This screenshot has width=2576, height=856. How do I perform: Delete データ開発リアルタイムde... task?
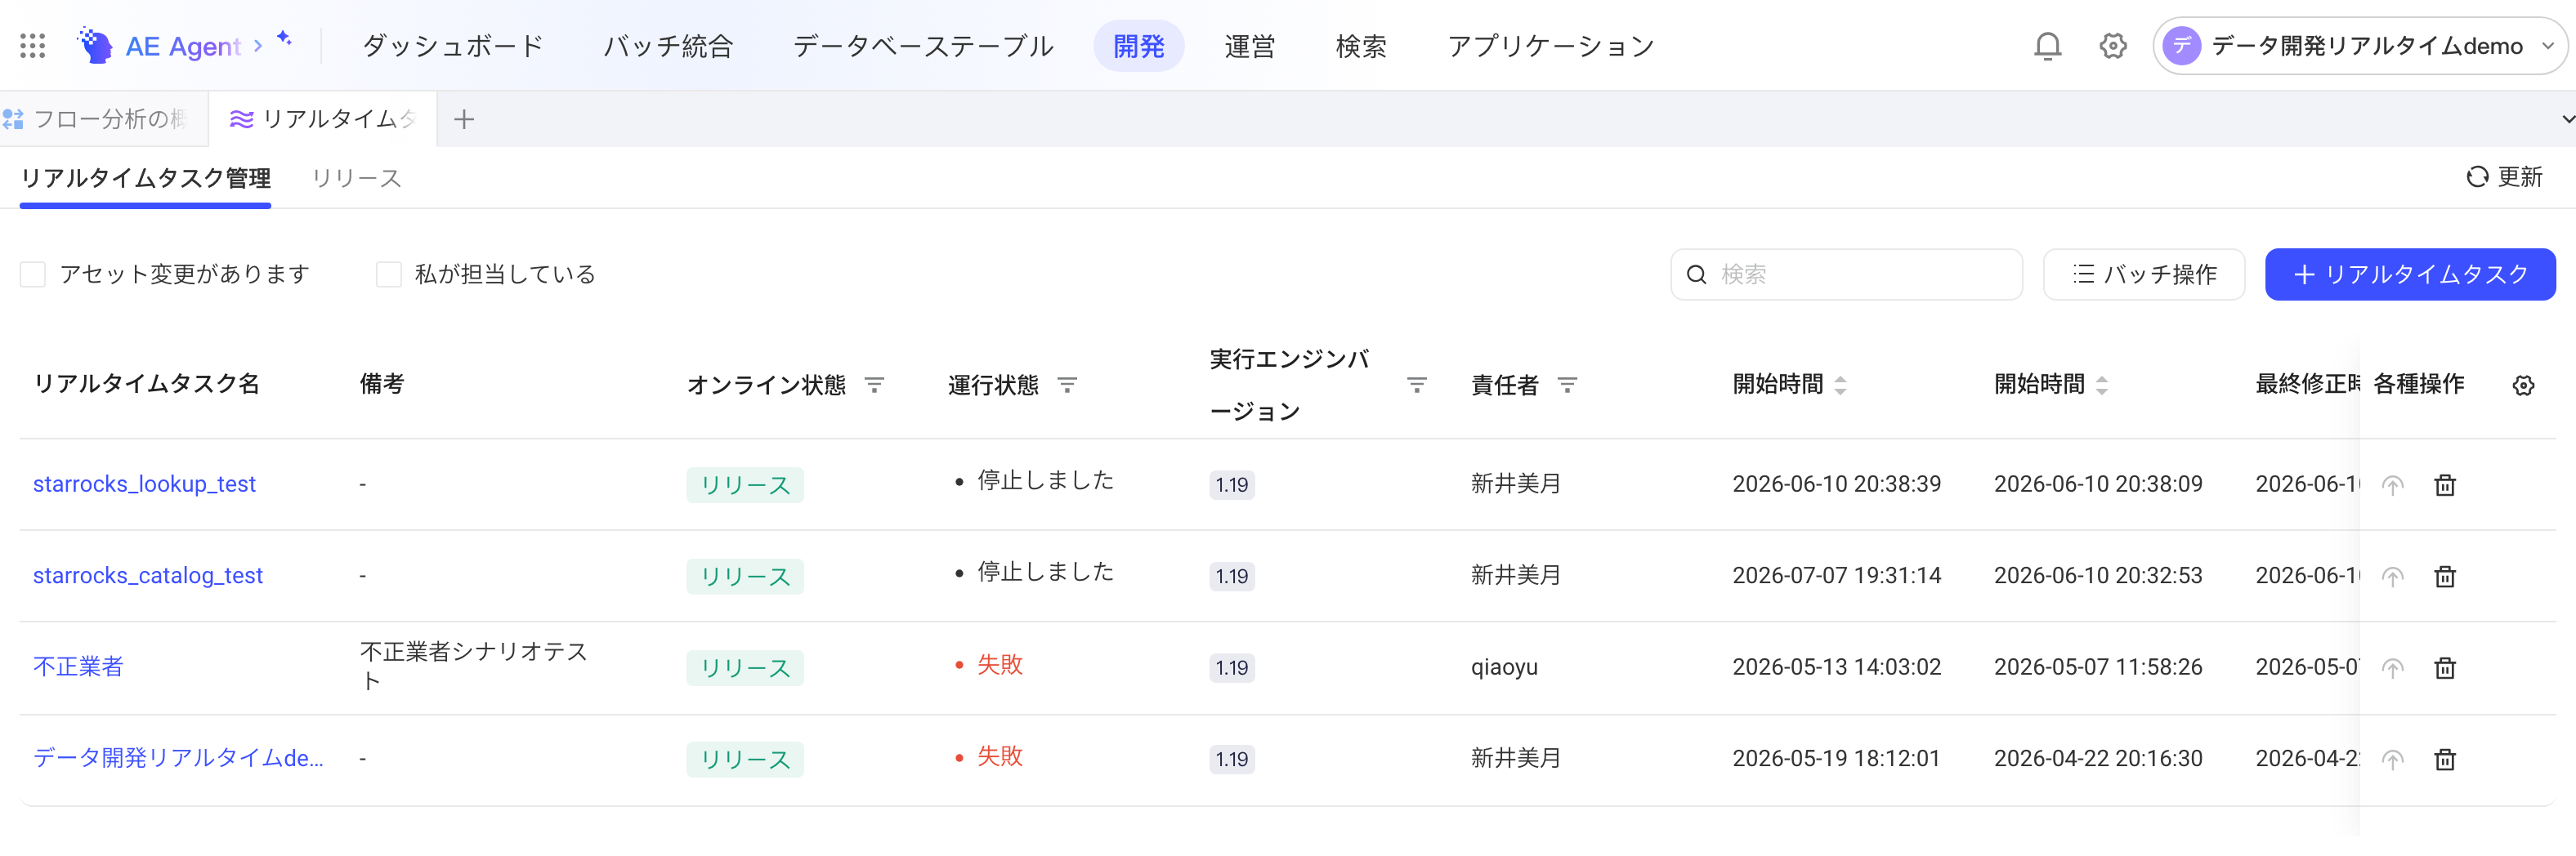2444,760
